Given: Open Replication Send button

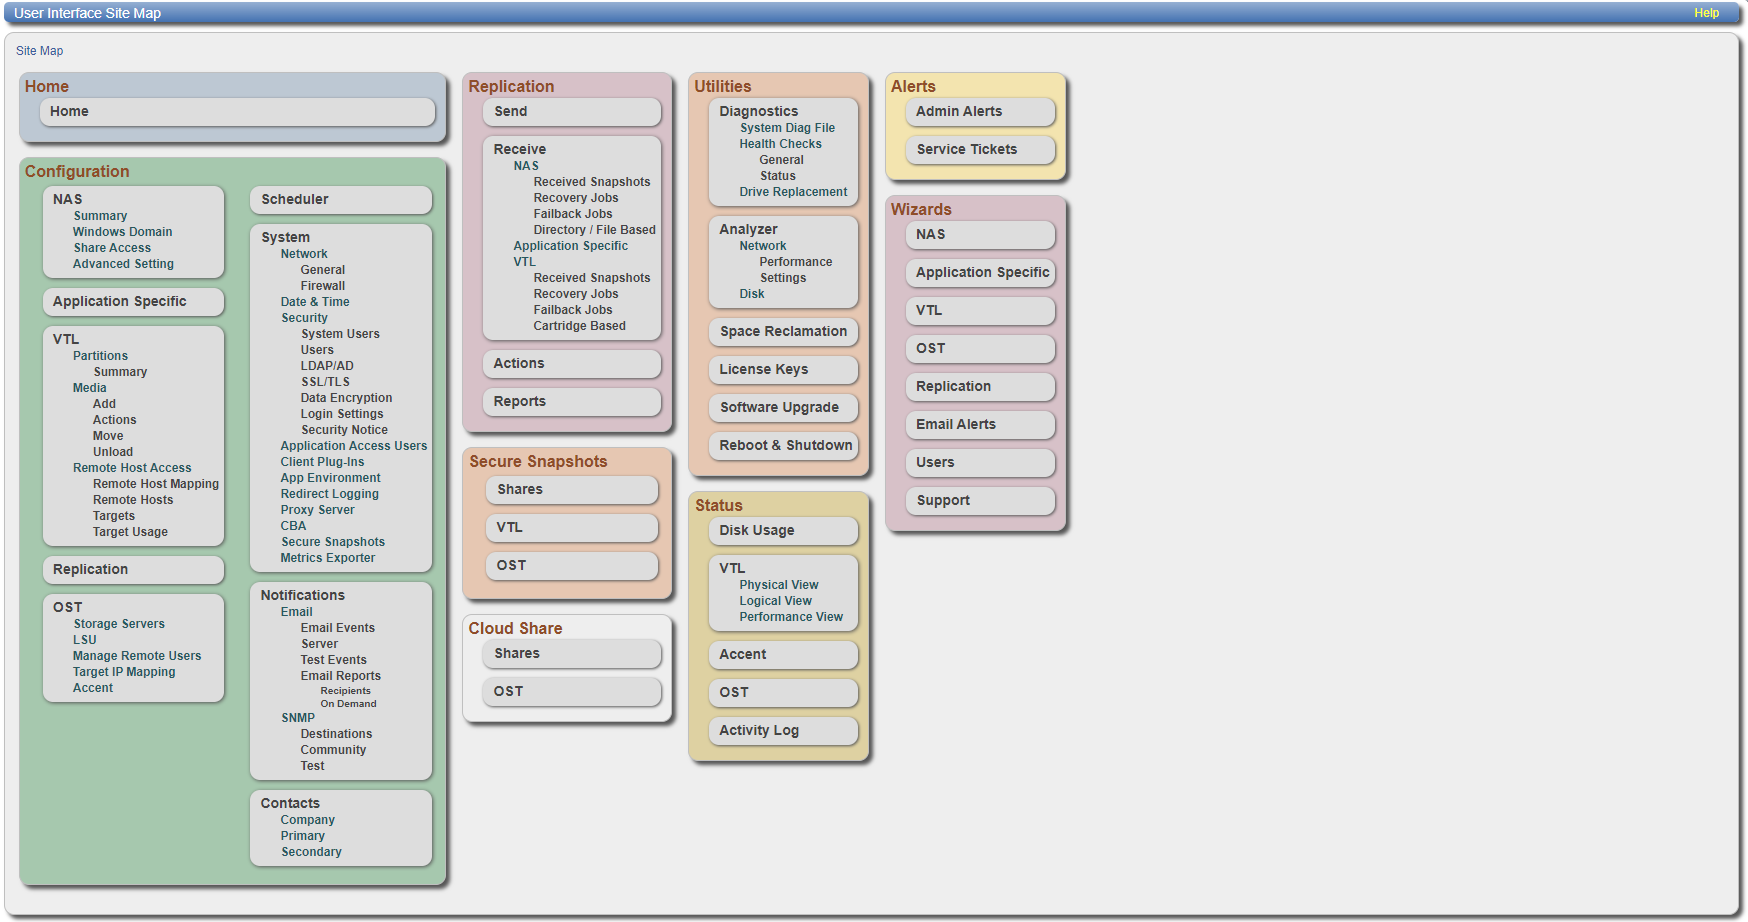Looking at the screenshot, I should click(x=572, y=112).
